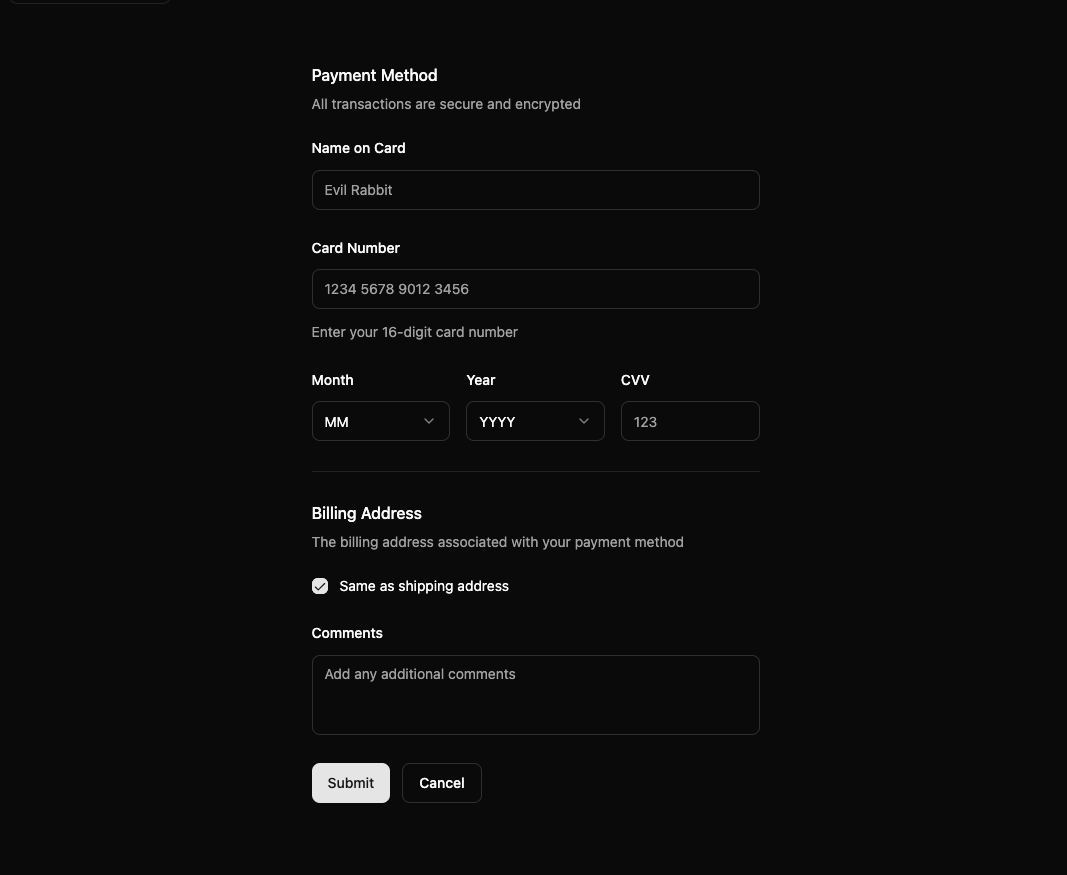
Task: Submit the payment form
Action: pos(350,783)
